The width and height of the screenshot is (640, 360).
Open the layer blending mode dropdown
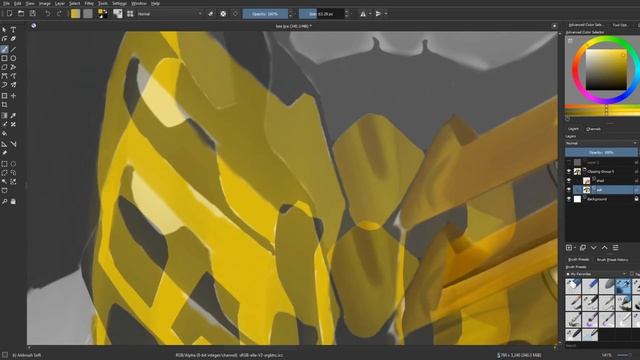601,143
